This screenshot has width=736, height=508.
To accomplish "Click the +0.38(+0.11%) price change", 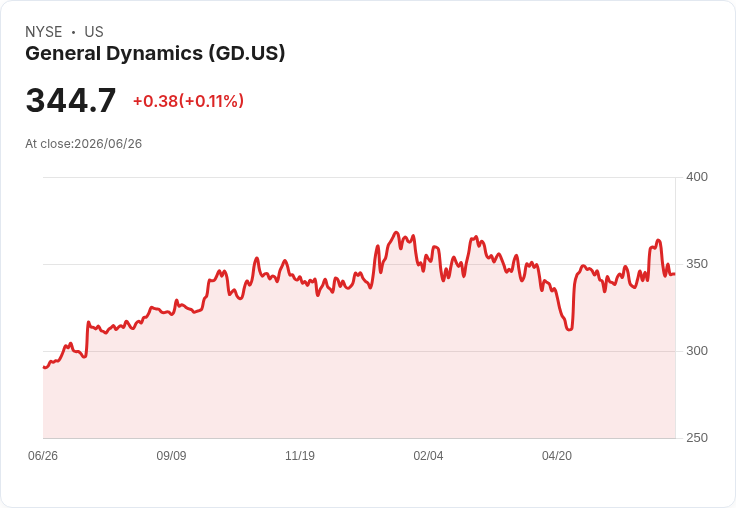I will coord(189,101).
